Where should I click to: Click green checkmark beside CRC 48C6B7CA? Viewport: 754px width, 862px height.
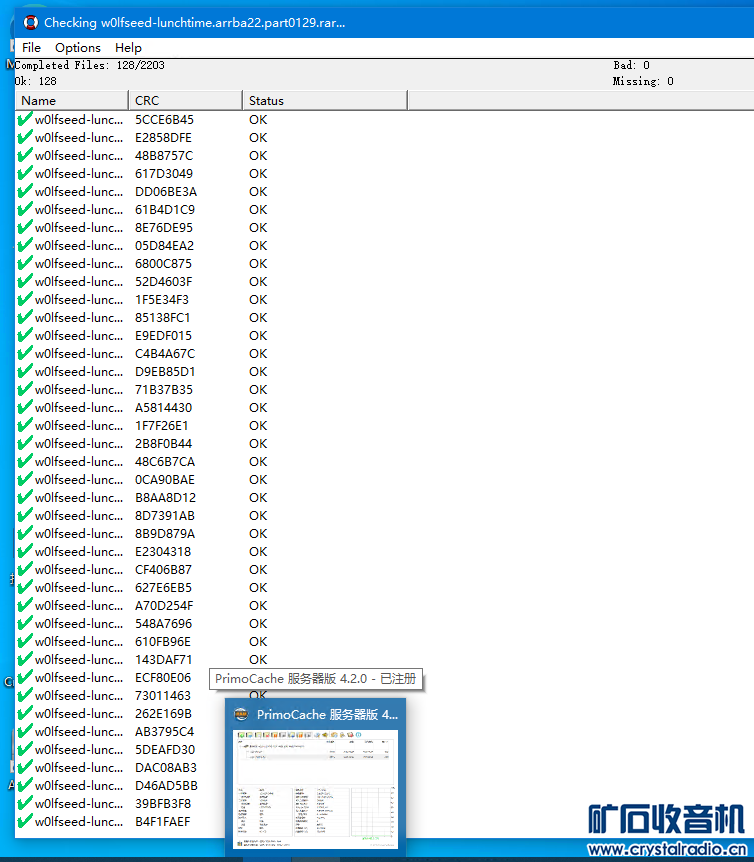[25, 461]
